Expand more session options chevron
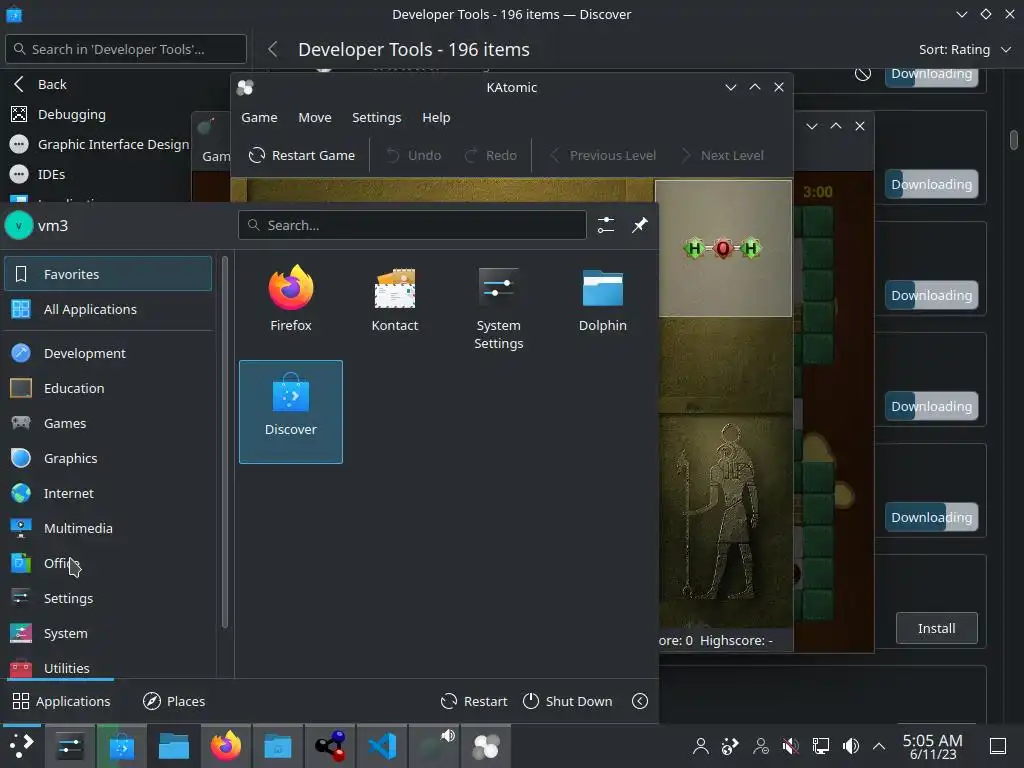 640,701
